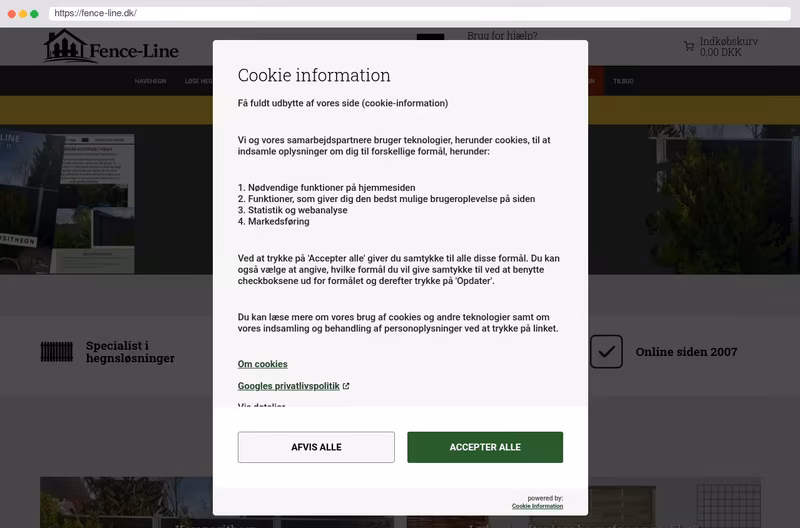Open the shopping cart icon
Image resolution: width=800 pixels, height=528 pixels.
pyautogui.click(x=689, y=46)
